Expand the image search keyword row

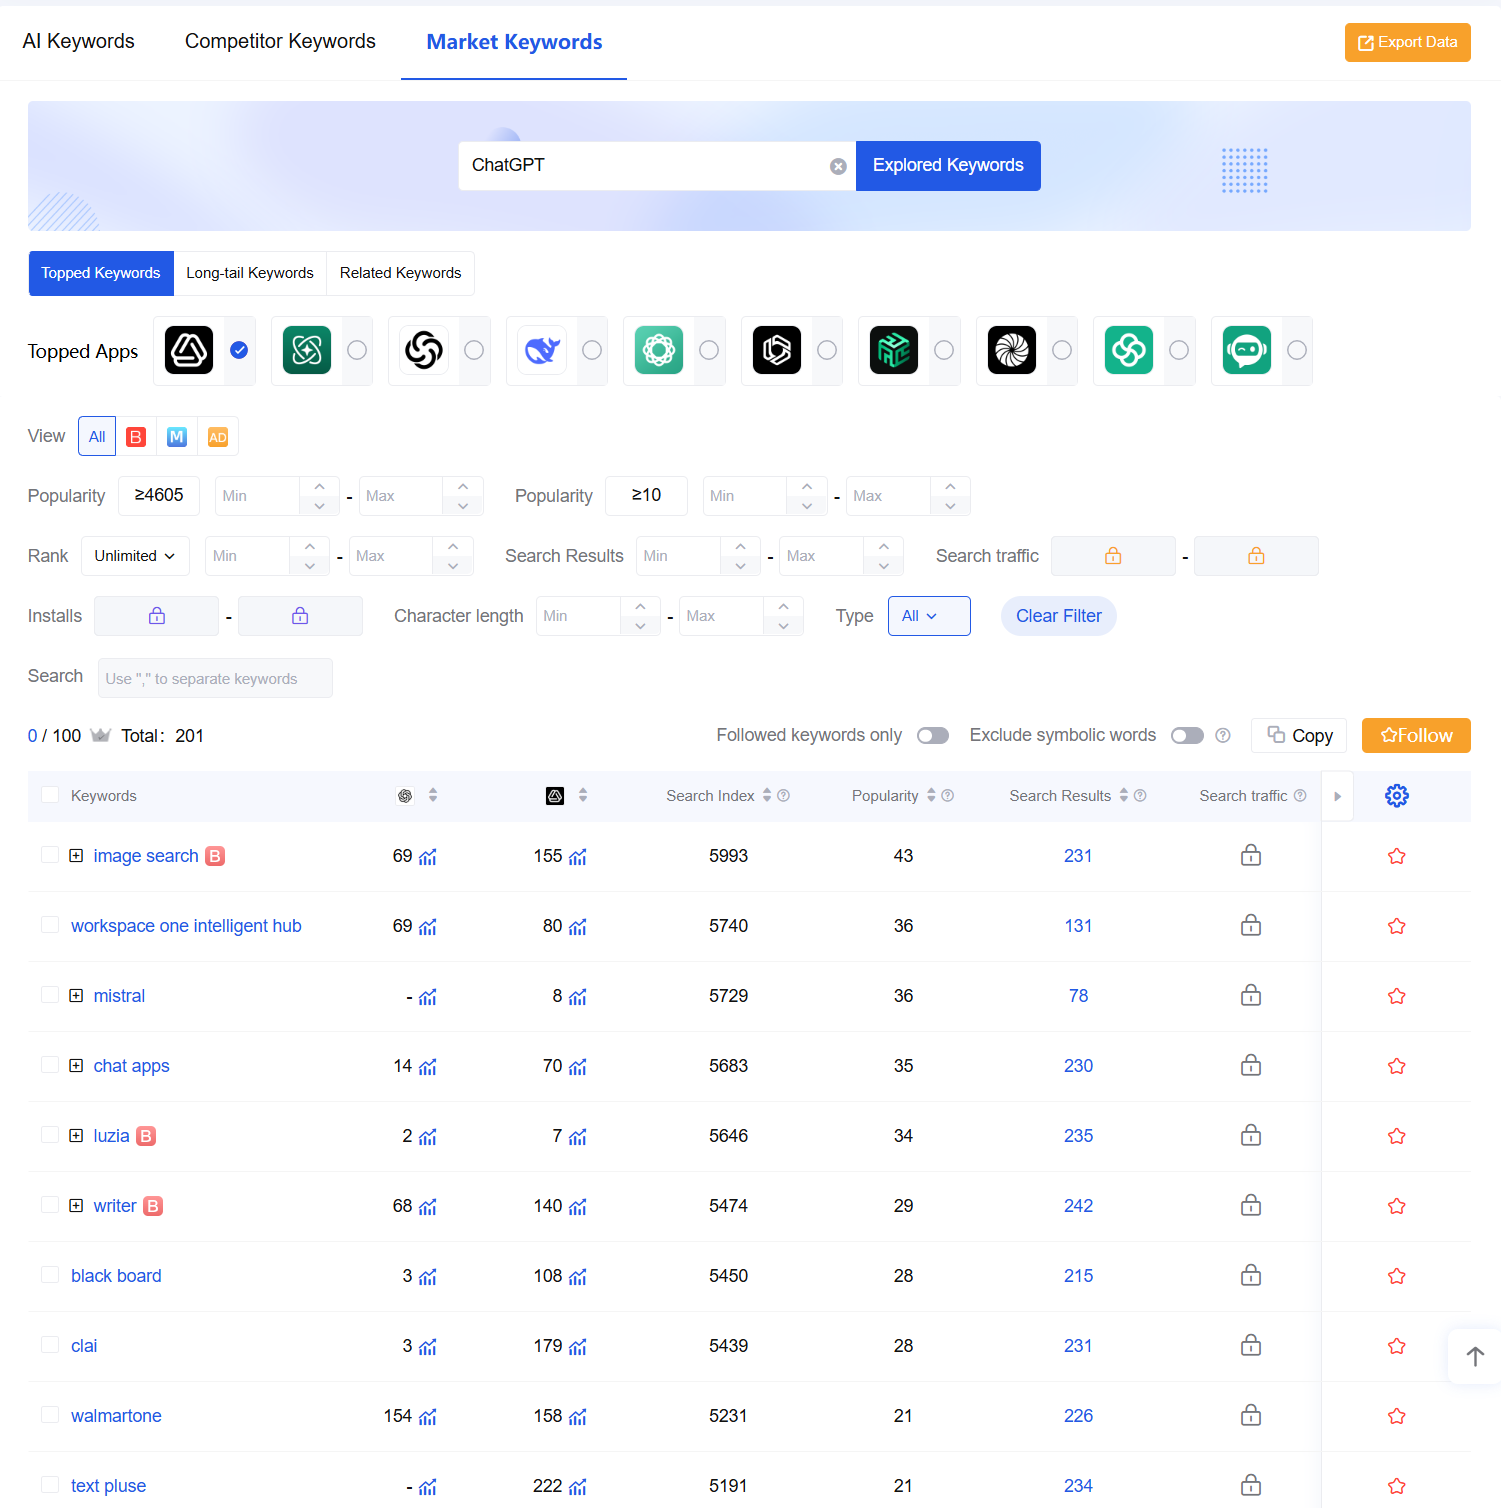tap(76, 856)
